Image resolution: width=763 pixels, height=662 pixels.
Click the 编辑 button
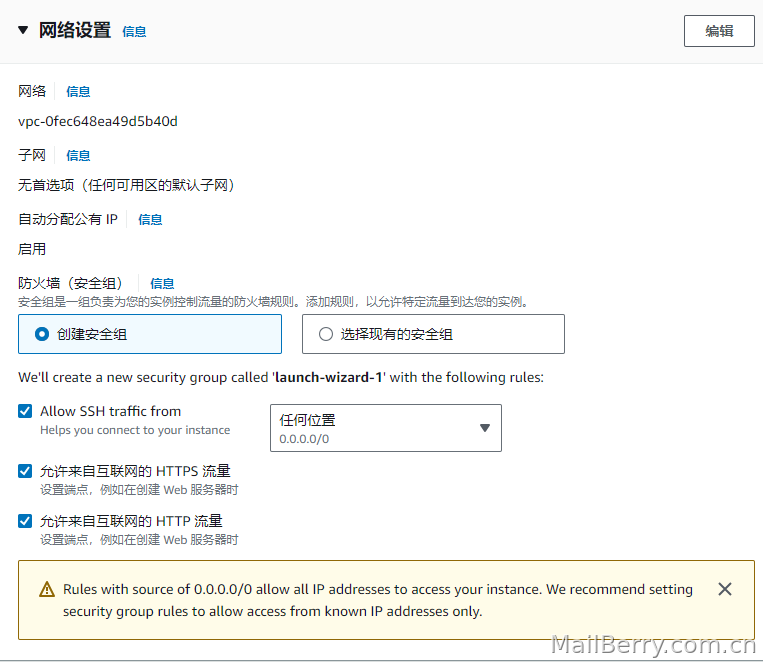(719, 31)
